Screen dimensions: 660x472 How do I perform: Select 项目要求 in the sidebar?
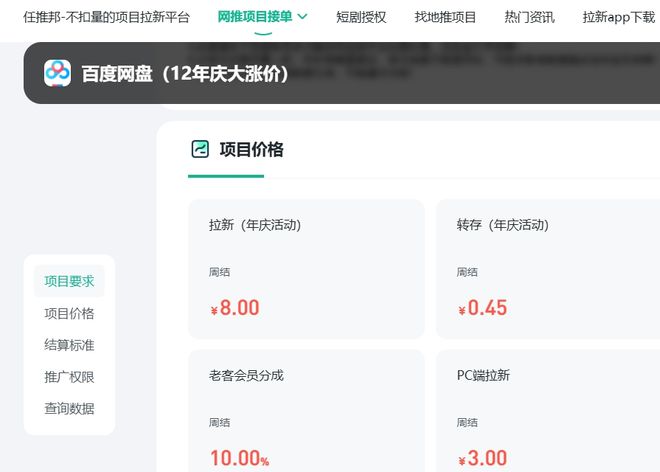pyautogui.click(x=69, y=281)
